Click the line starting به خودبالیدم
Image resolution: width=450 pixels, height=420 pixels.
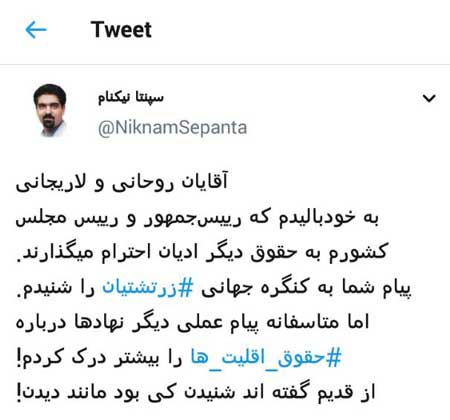click(197, 218)
